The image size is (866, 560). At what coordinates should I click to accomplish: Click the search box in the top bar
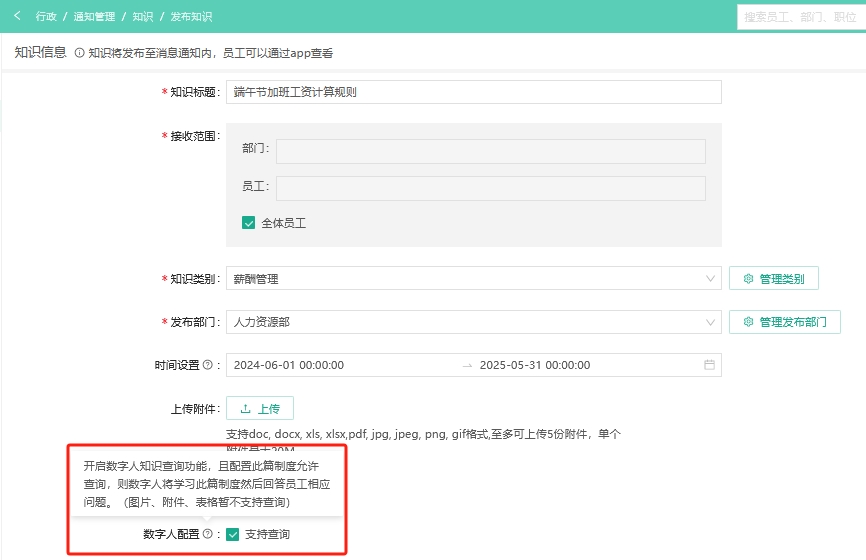click(800, 17)
